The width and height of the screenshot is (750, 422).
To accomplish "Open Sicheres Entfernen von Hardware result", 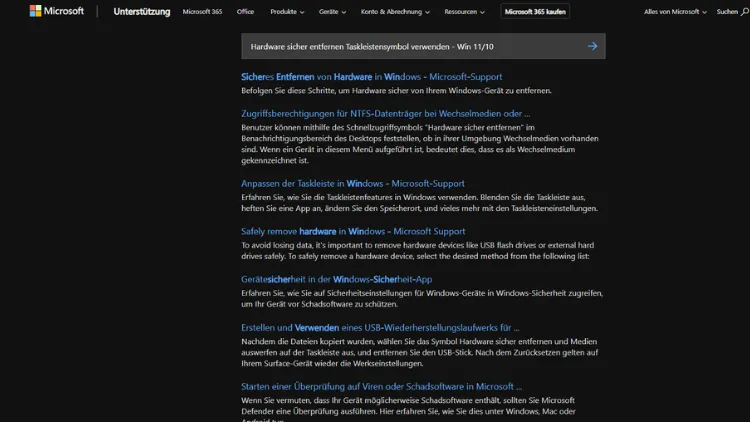I will pos(372,77).
